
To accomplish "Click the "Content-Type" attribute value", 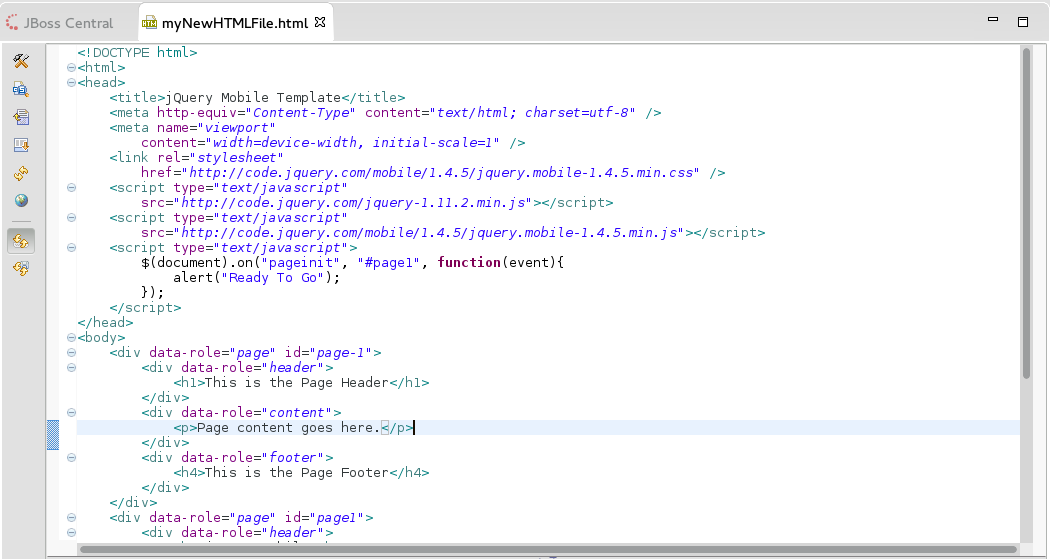I will [x=301, y=112].
